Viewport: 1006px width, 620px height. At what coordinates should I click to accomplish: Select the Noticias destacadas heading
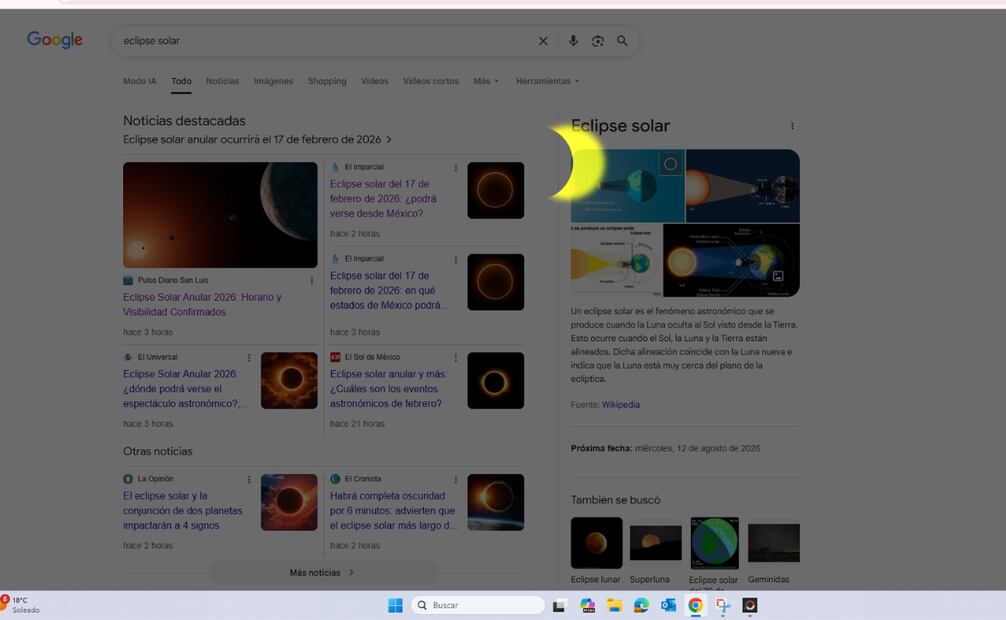(x=184, y=121)
